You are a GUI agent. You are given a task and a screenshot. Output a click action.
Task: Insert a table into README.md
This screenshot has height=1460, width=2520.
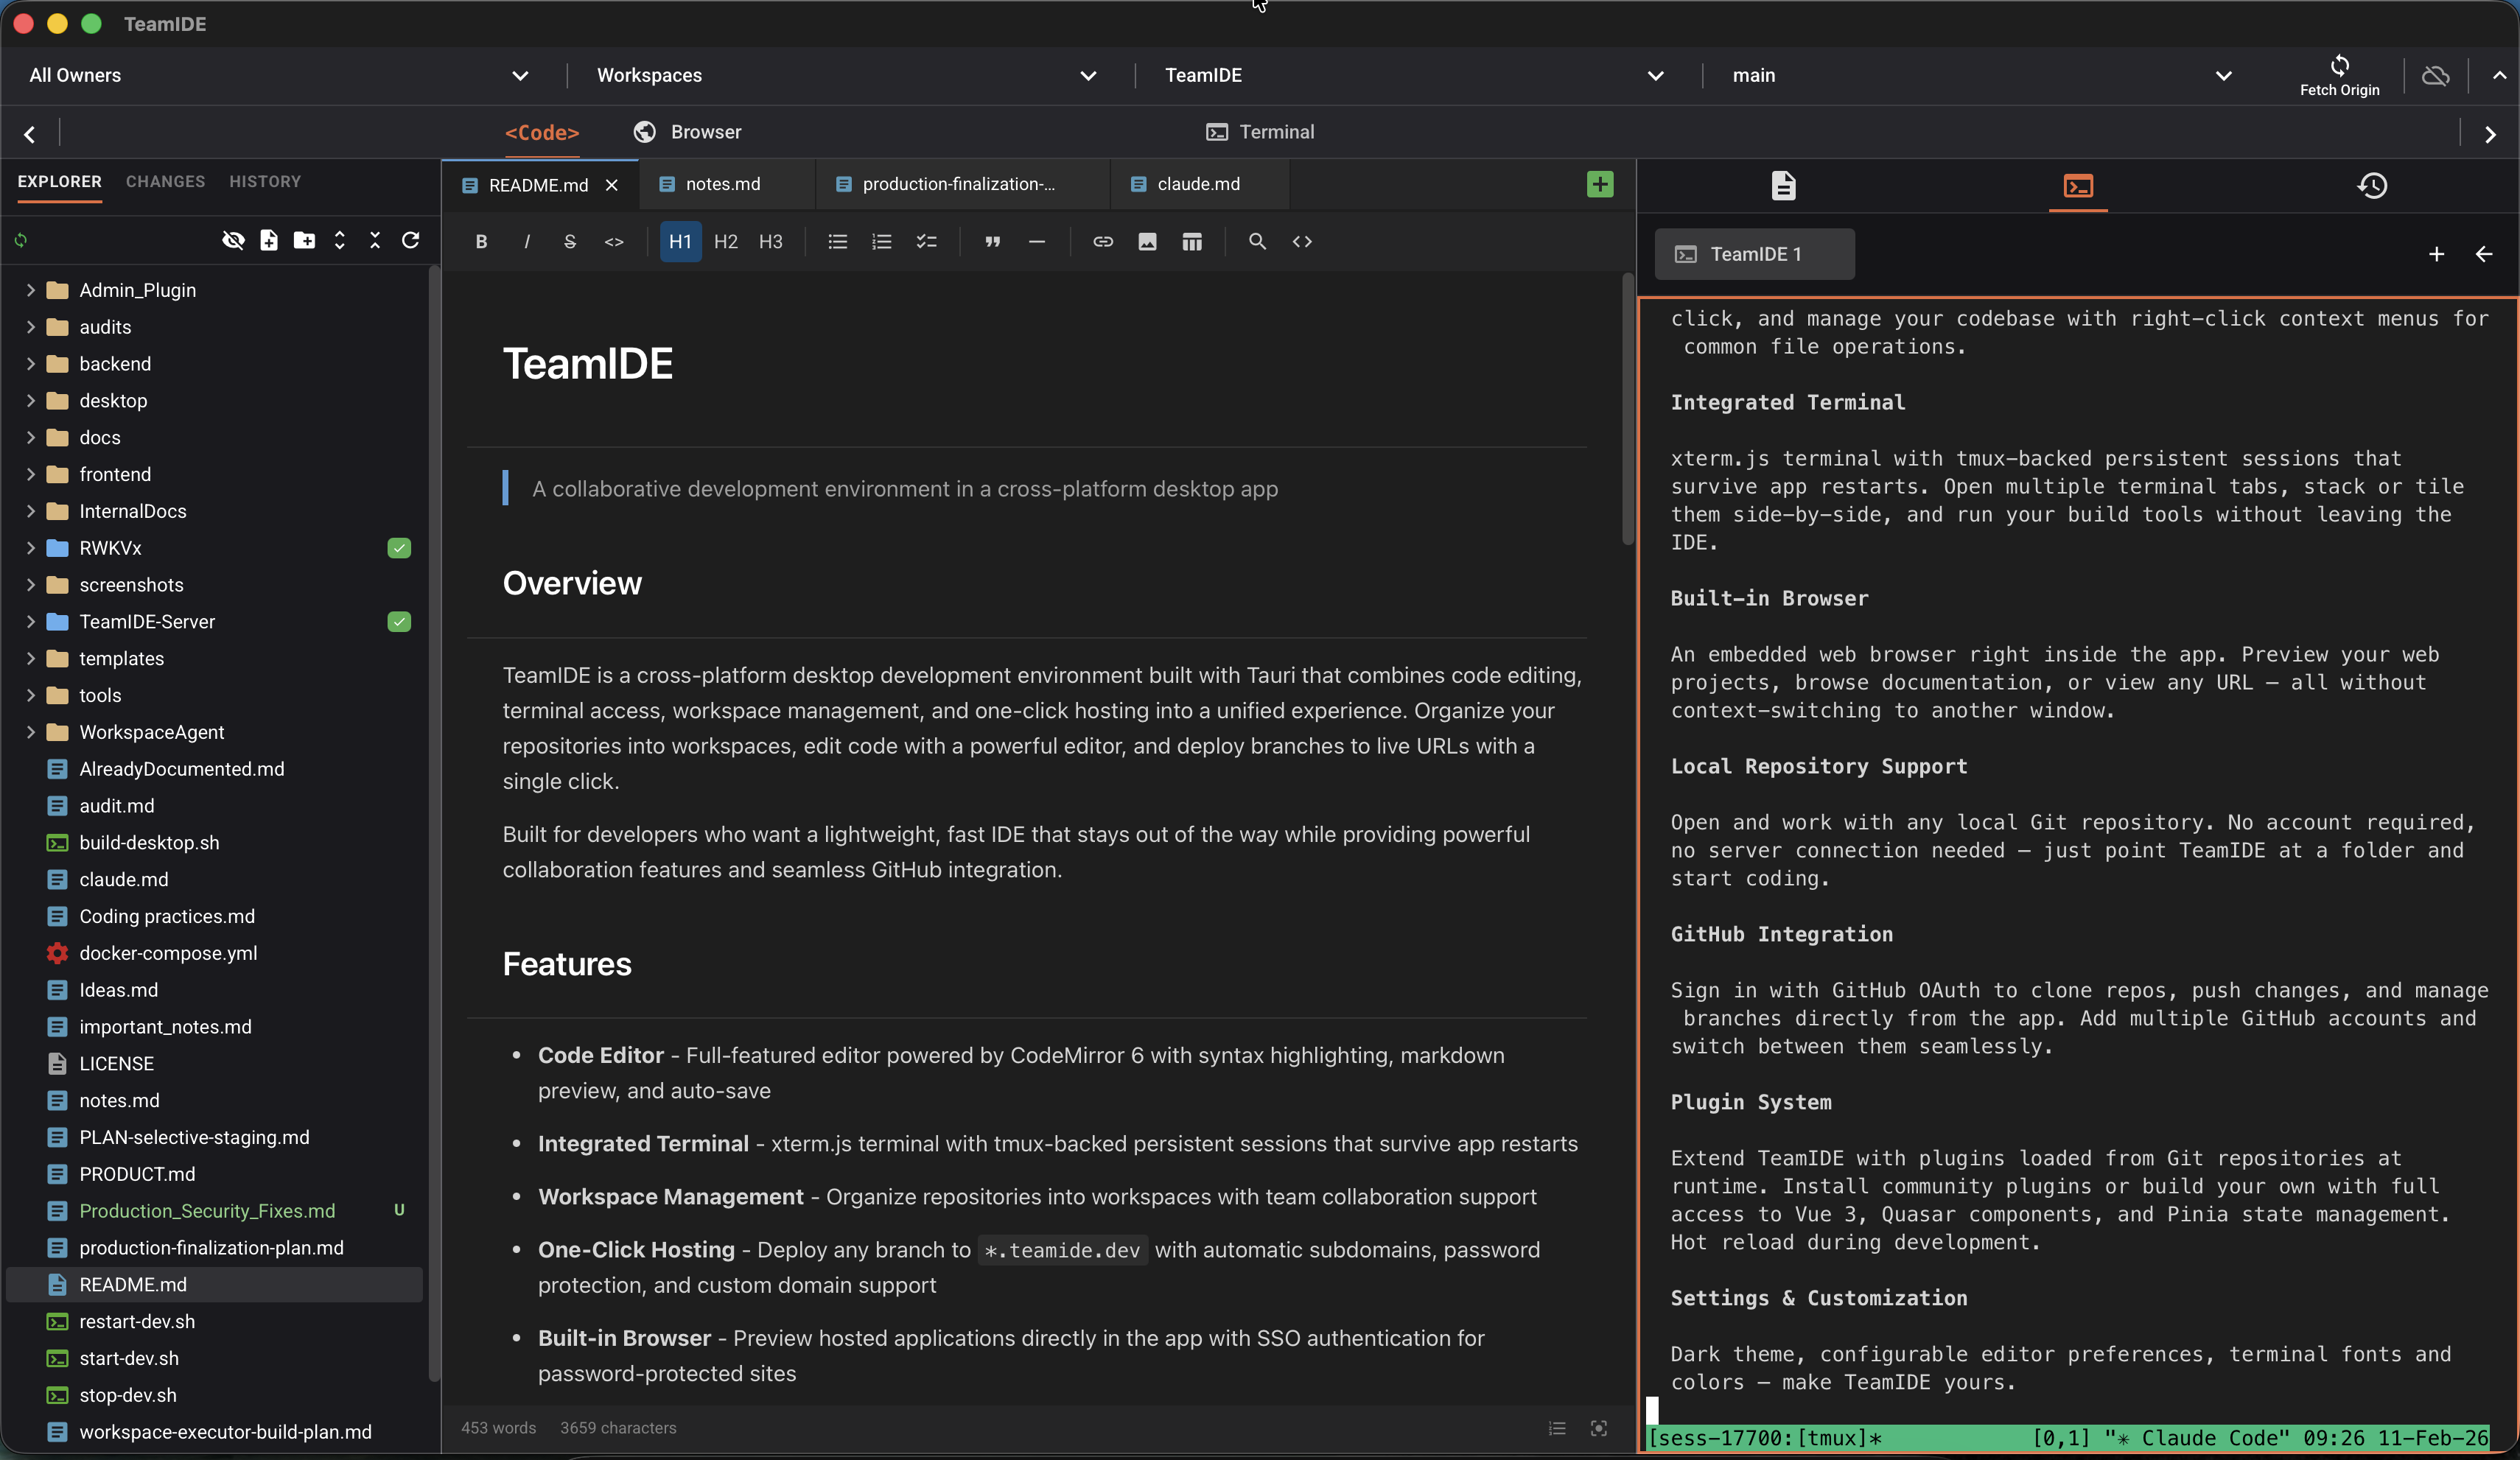tap(1191, 241)
